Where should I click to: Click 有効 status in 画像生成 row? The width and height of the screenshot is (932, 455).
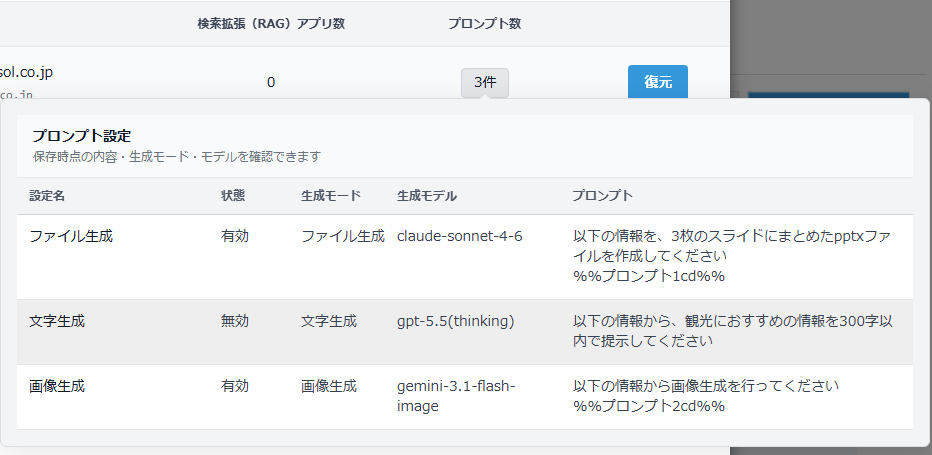tap(235, 386)
